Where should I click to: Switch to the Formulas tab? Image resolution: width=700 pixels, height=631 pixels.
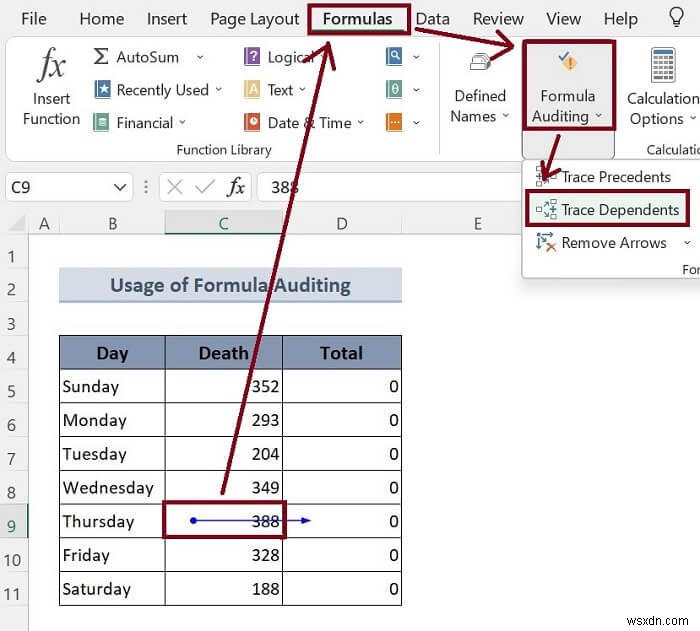[358, 19]
